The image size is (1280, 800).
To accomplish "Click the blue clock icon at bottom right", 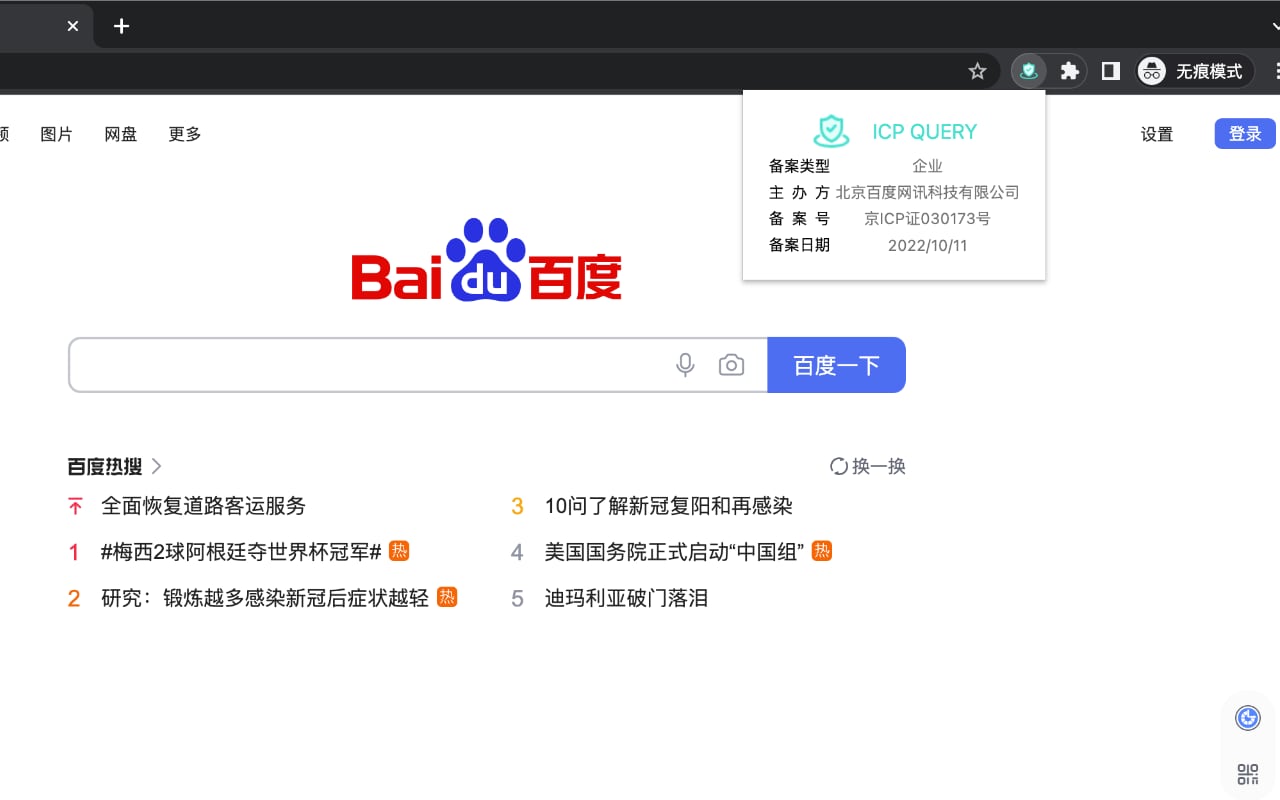I will (1247, 717).
